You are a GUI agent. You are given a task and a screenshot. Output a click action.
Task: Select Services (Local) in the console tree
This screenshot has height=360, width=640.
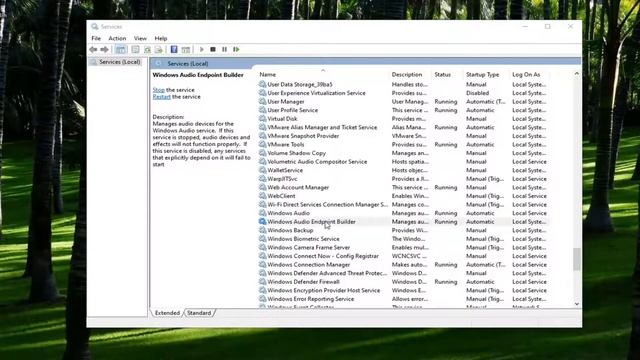[120, 62]
